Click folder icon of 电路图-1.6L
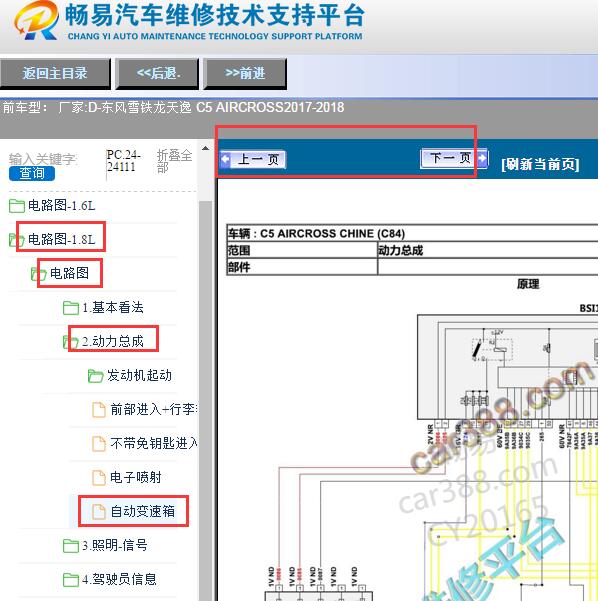 (x=17, y=206)
